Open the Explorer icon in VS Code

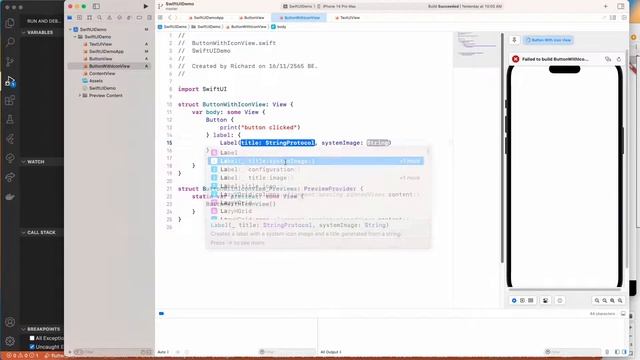tap(10, 23)
